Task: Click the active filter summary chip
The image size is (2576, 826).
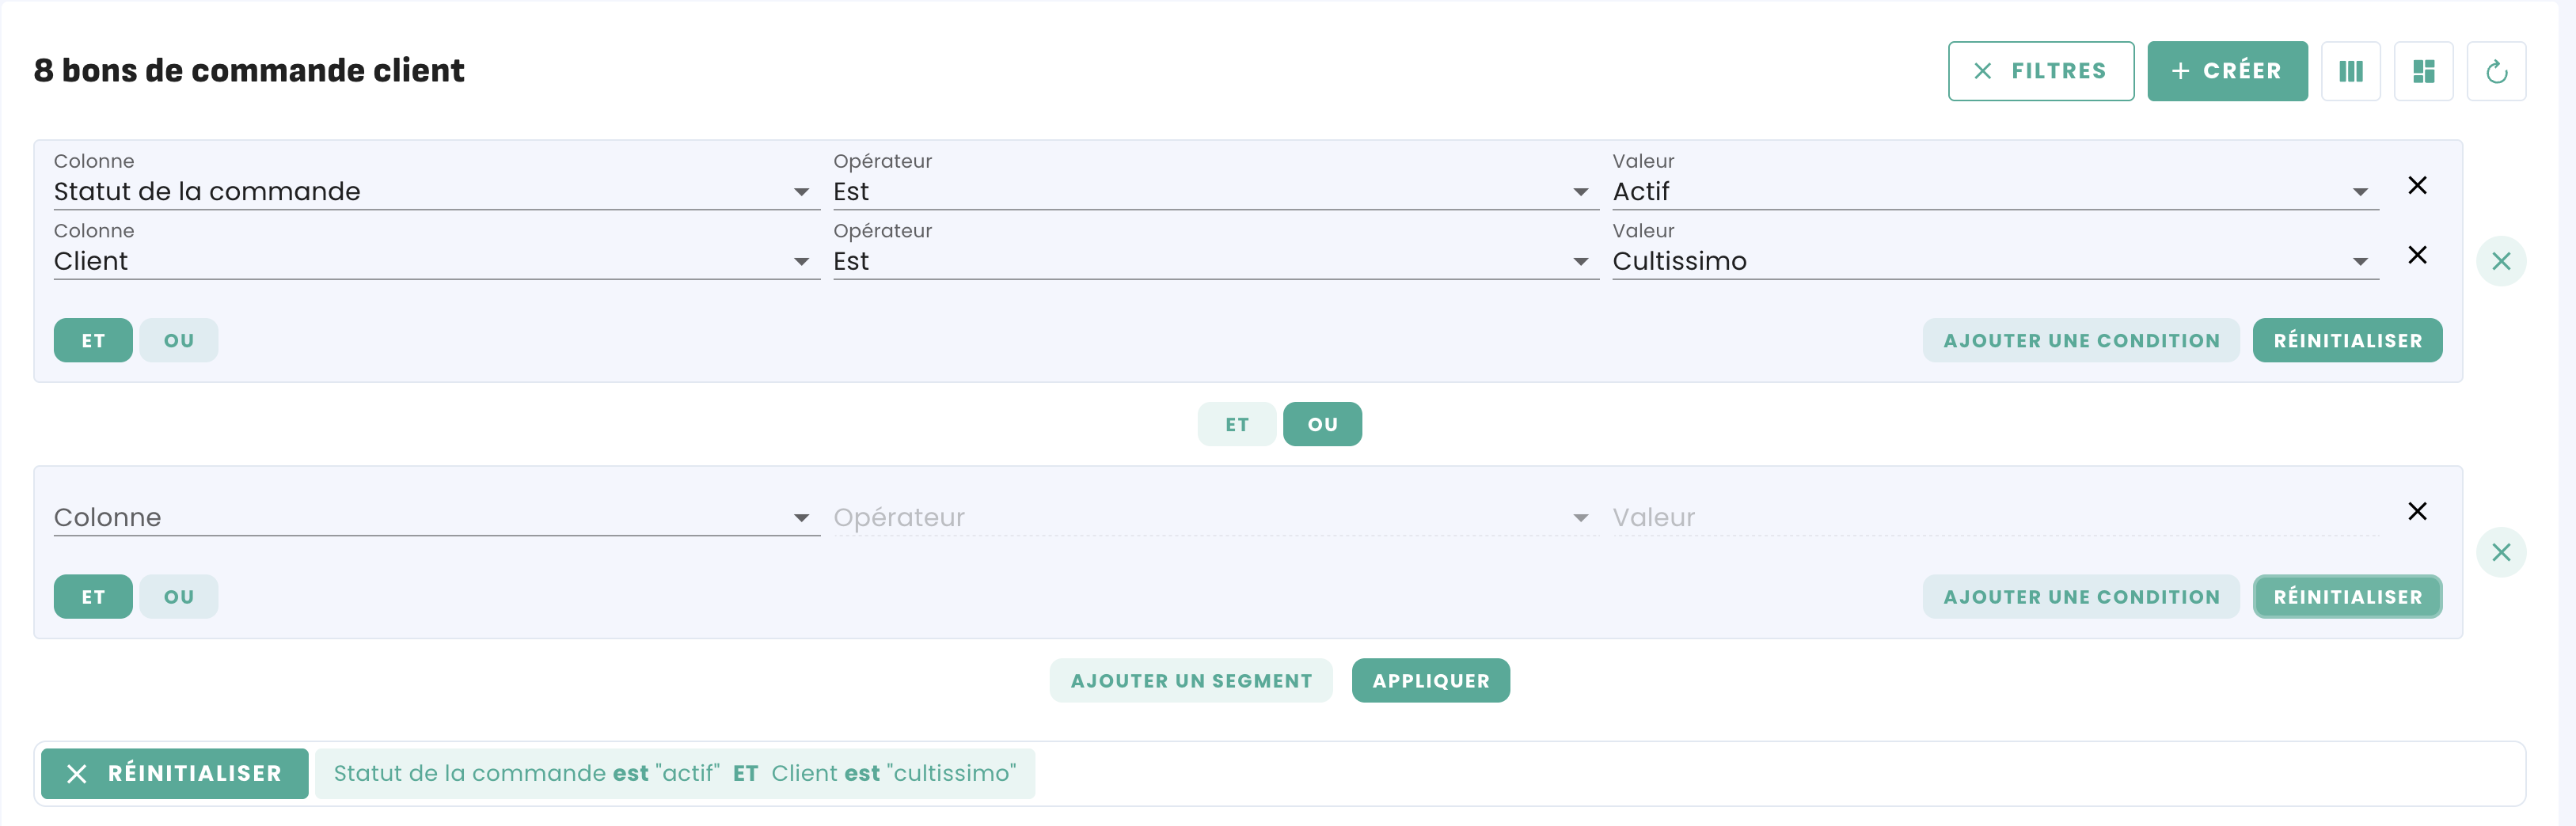Action: click(674, 774)
